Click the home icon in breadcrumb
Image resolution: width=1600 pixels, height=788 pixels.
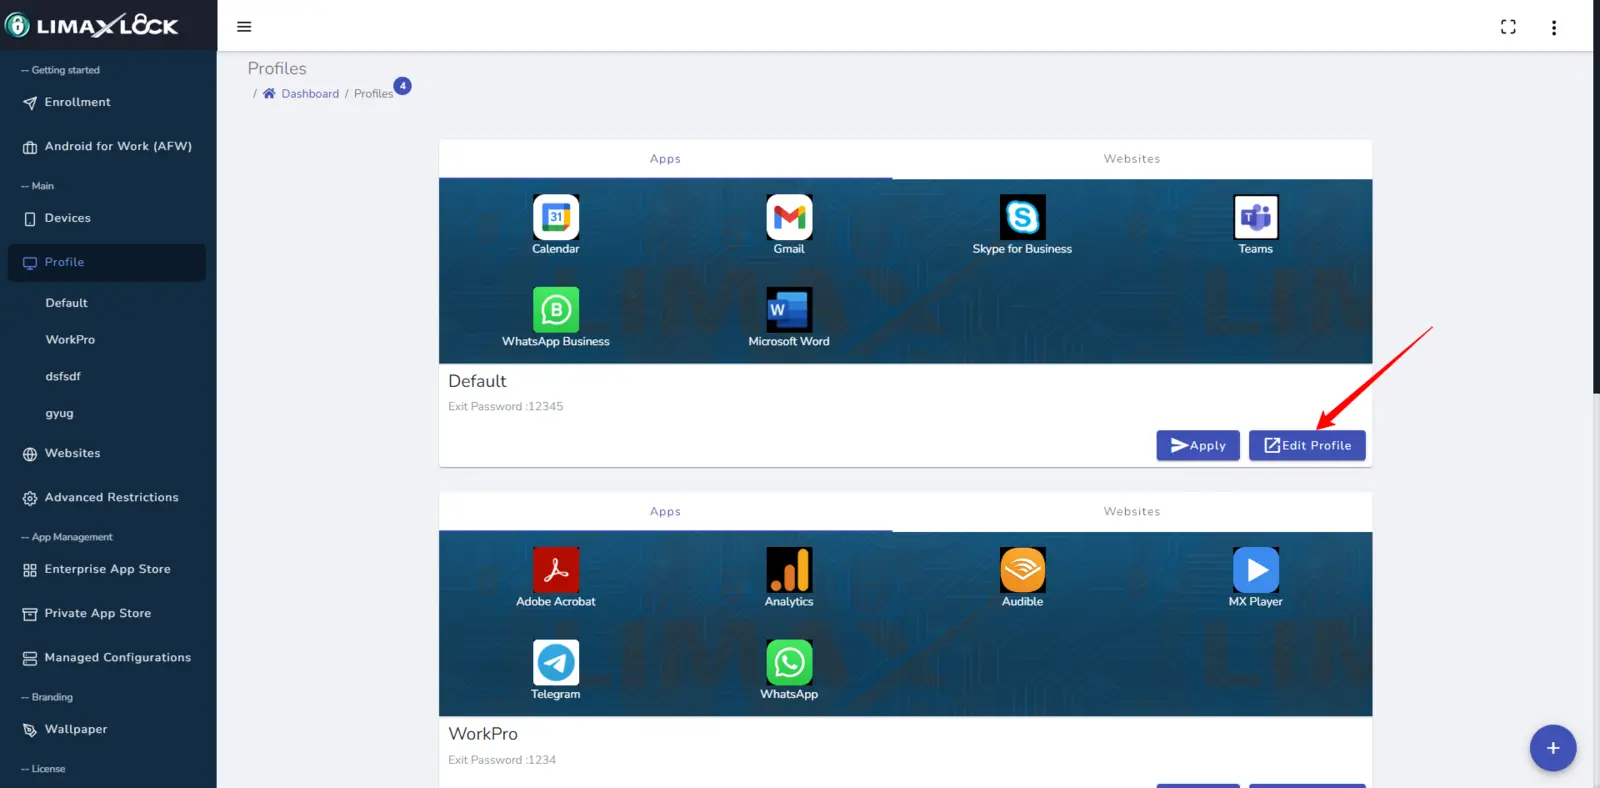pyautogui.click(x=269, y=93)
